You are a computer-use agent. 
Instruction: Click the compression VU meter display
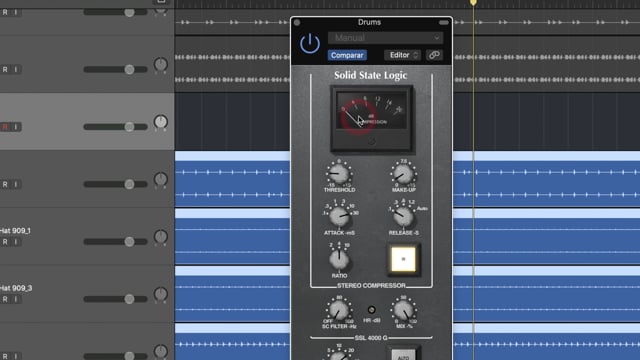pyautogui.click(x=371, y=111)
